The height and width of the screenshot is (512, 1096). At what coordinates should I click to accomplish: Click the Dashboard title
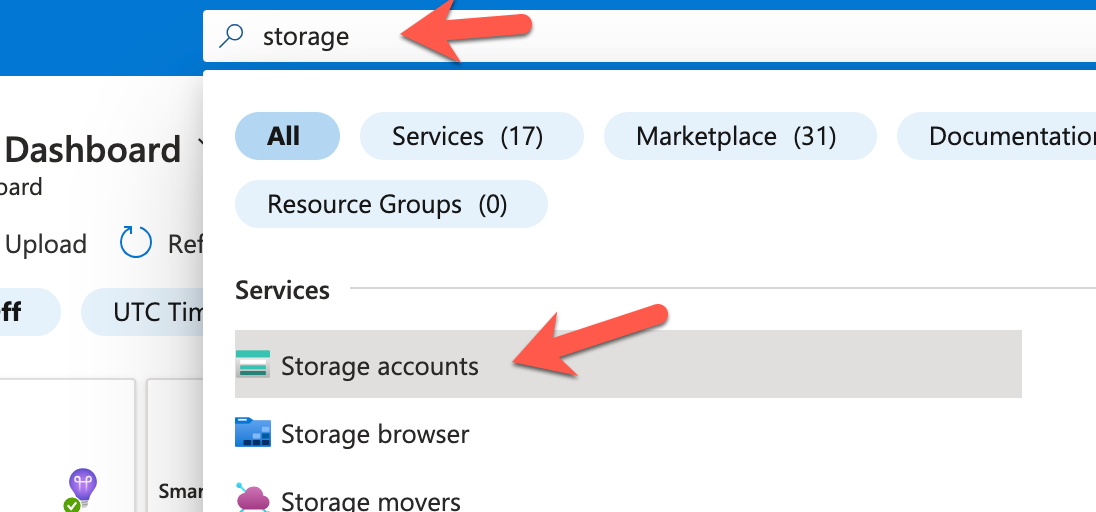pos(92,150)
